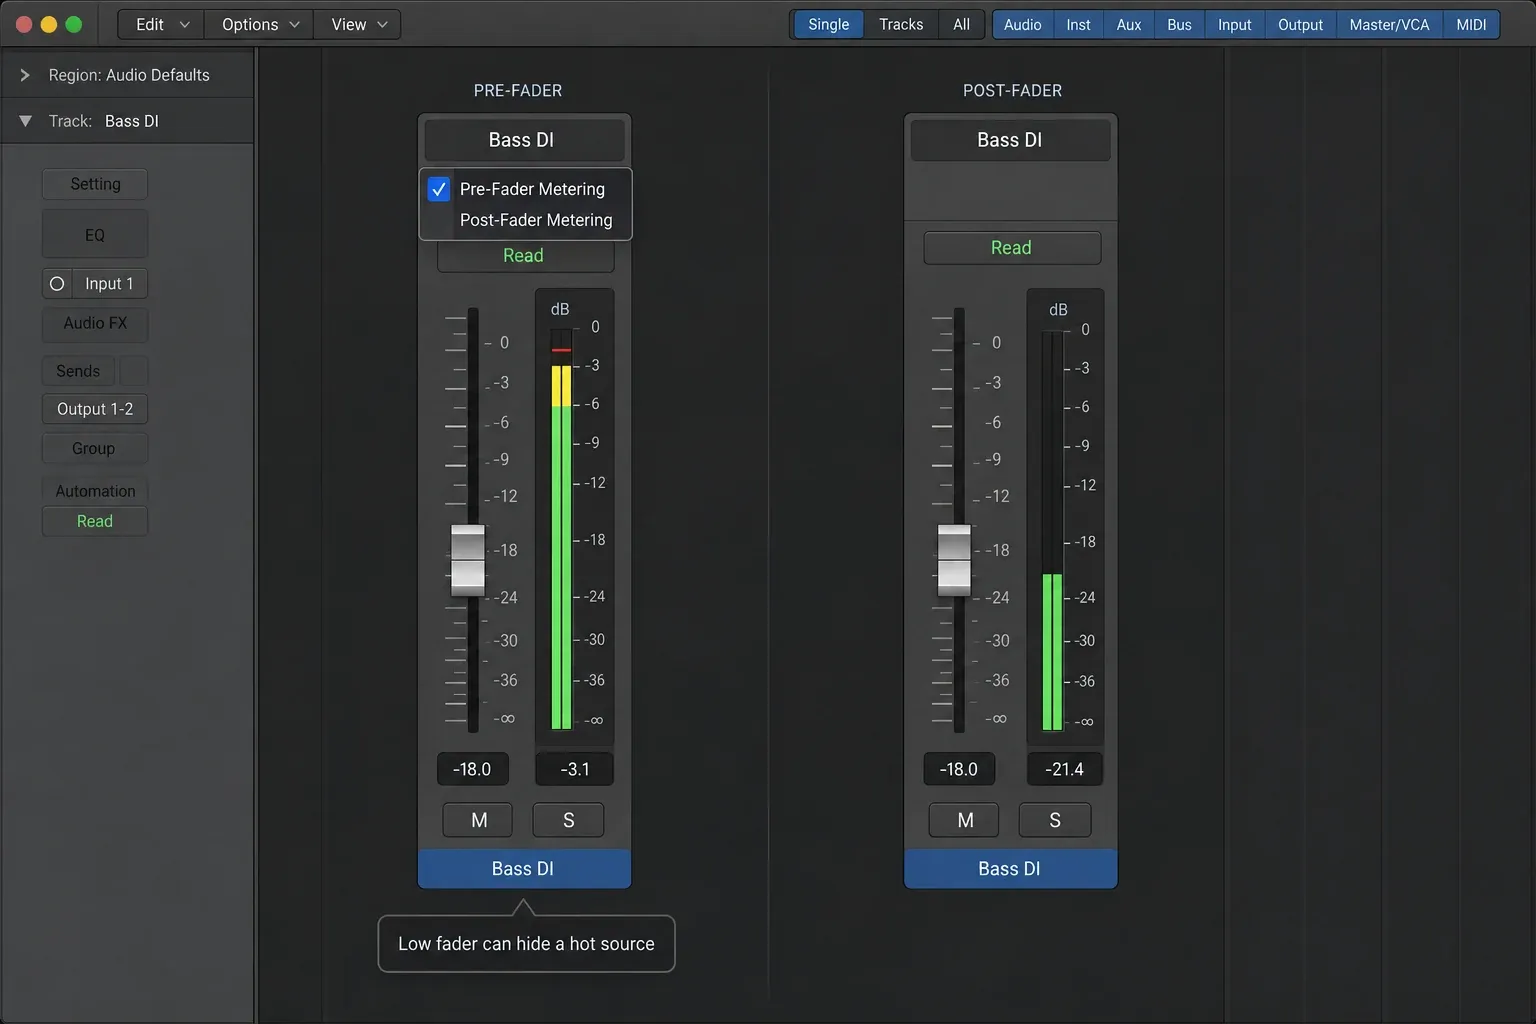The image size is (1536, 1024).
Task: Click -18.0 fader value on post-fader strip
Action: pyautogui.click(x=959, y=769)
